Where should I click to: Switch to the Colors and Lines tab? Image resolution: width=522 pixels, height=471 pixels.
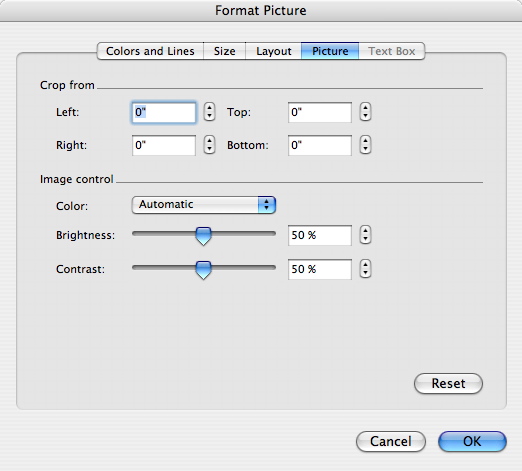point(150,51)
